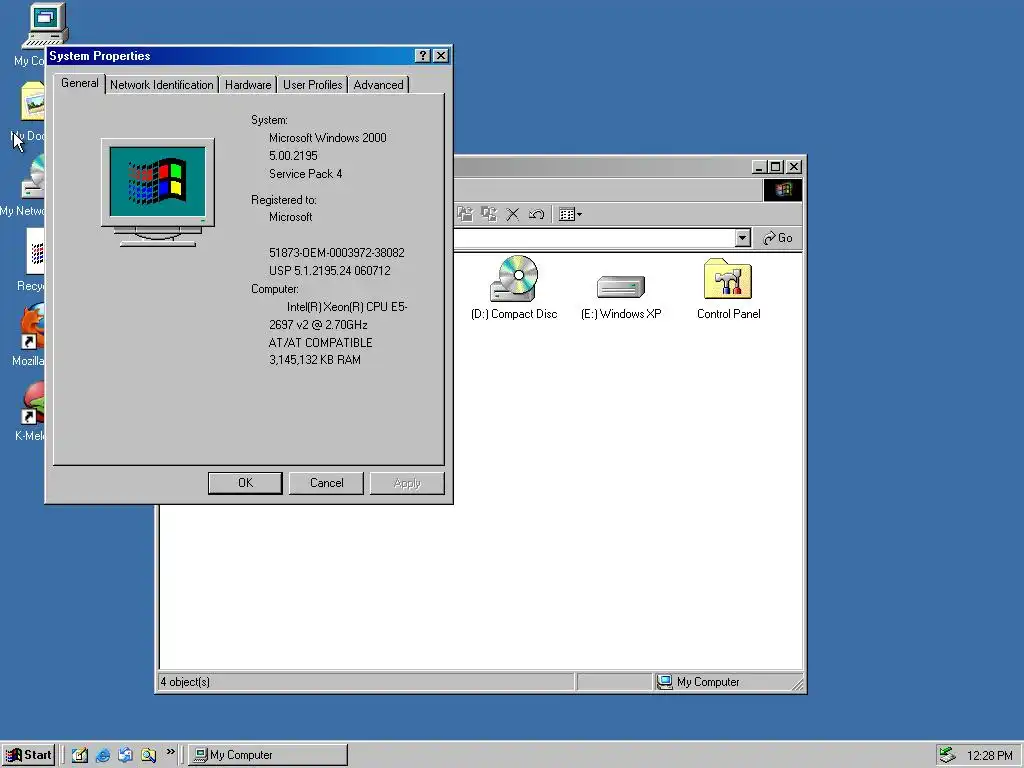
Task: Confirm System Properties with OK
Action: point(246,483)
